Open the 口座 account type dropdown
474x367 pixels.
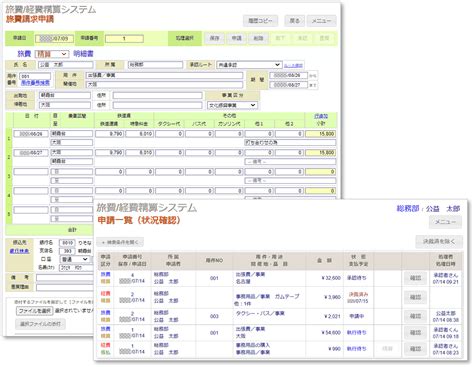74,259
